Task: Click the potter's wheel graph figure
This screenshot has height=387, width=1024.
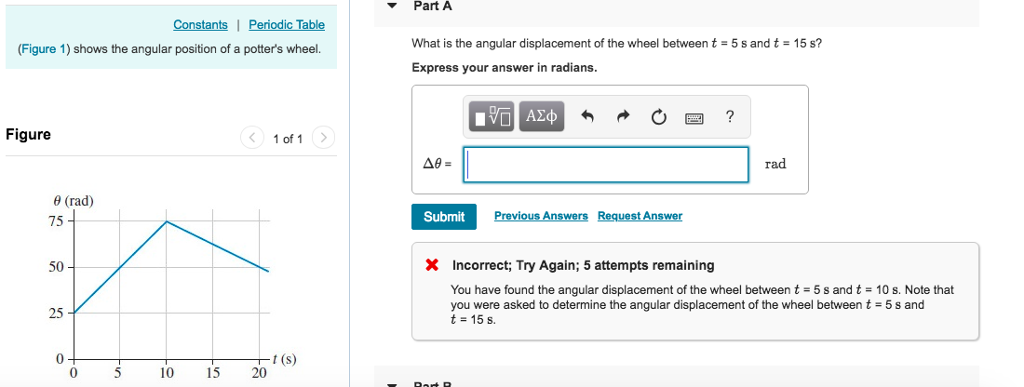Action: point(171,288)
